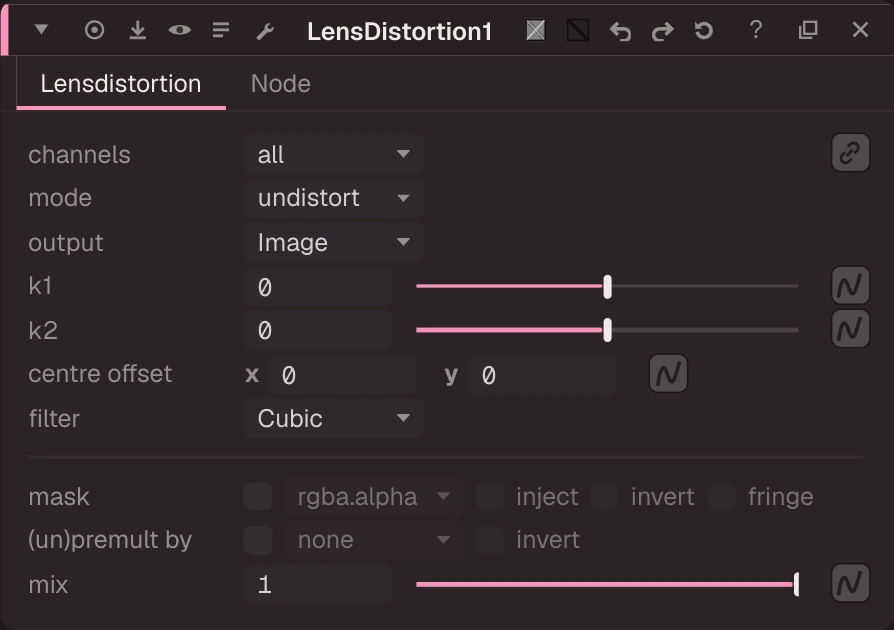Click the center-node target icon in the header
Viewport: 894px width, 630px height.
point(95,30)
